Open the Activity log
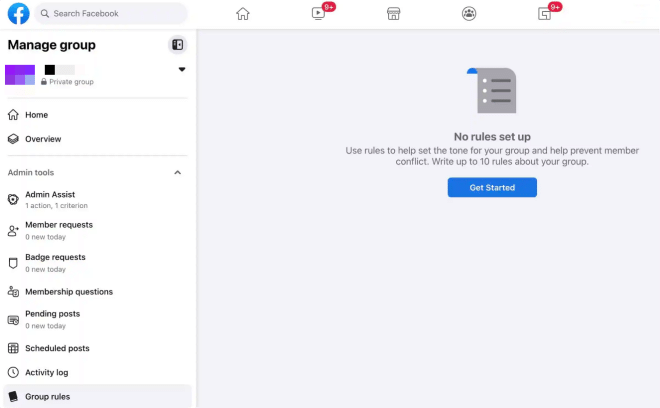Screen dimensions: 660x408 pos(97,372)
